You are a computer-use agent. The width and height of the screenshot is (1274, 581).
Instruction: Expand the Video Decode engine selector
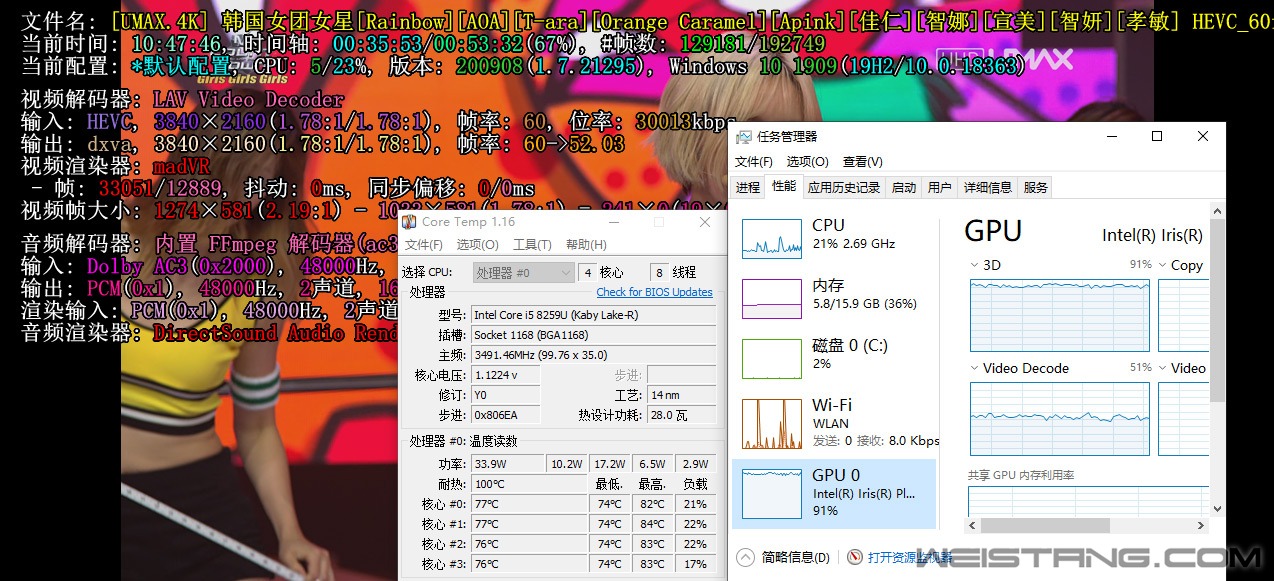click(x=976, y=368)
